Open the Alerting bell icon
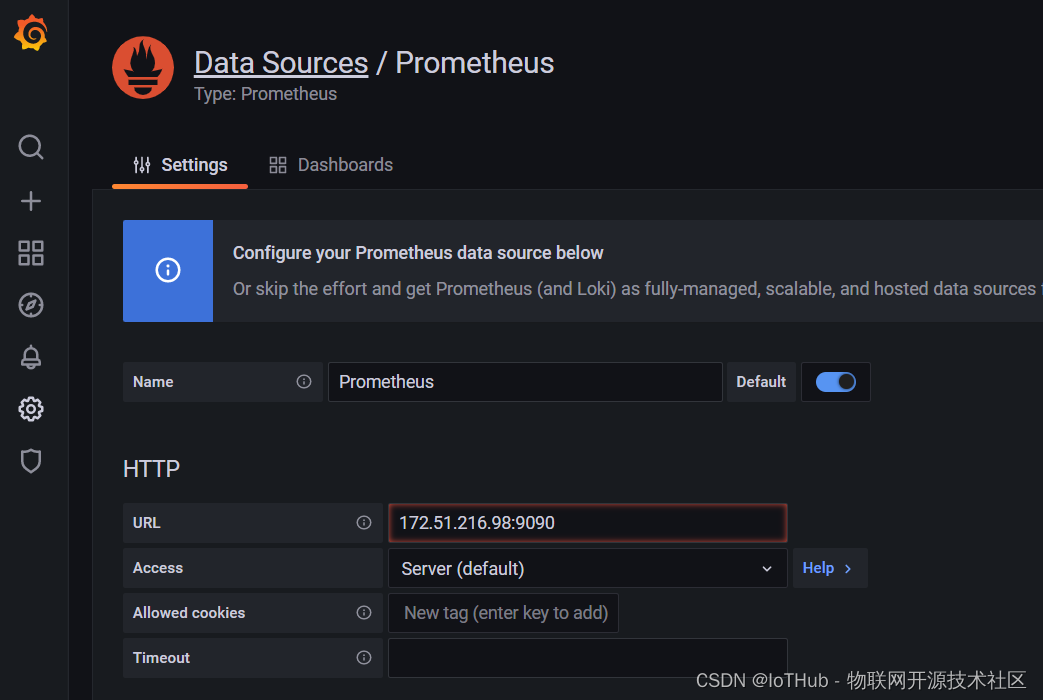Image resolution: width=1043 pixels, height=700 pixels. [x=31, y=357]
